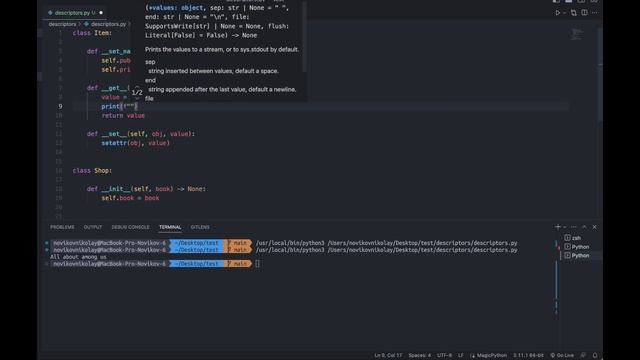Image resolution: width=640 pixels, height=360 pixels.
Task: Click the terminal vertical scrollbar
Action: [x=556, y=280]
